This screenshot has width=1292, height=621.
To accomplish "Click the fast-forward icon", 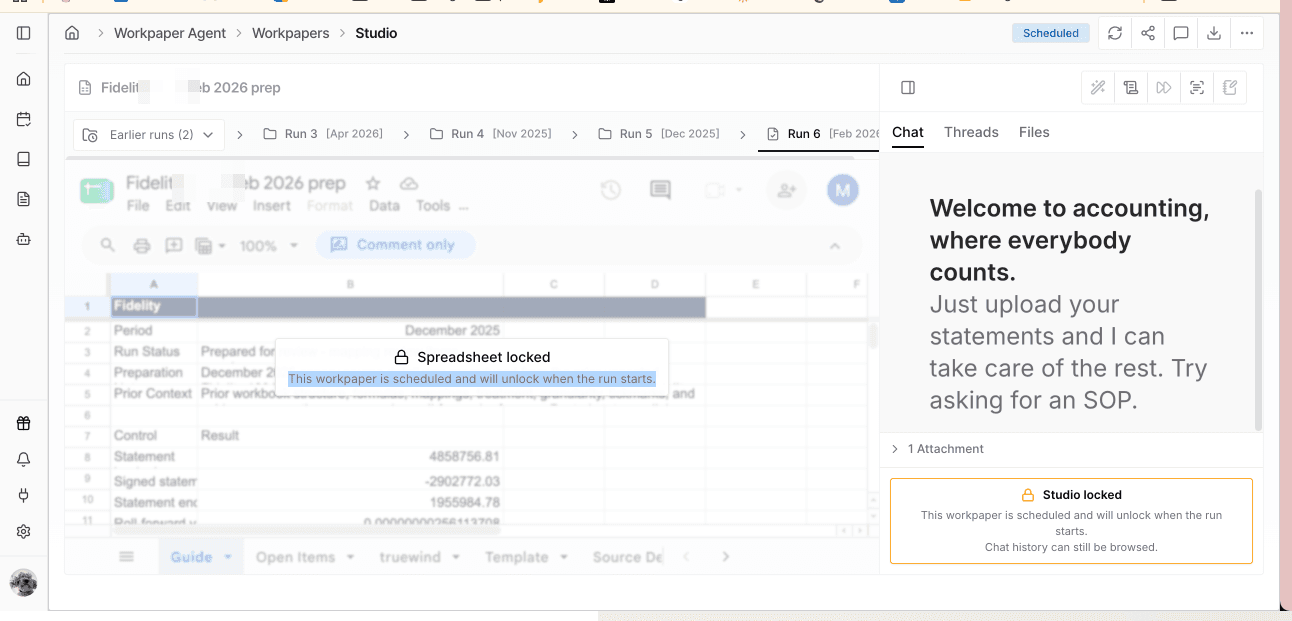I will pyautogui.click(x=1164, y=88).
